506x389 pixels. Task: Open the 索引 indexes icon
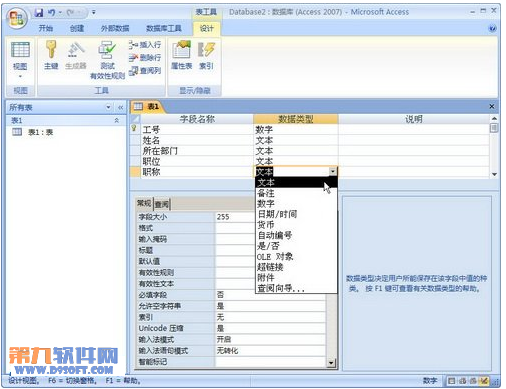click(x=206, y=55)
